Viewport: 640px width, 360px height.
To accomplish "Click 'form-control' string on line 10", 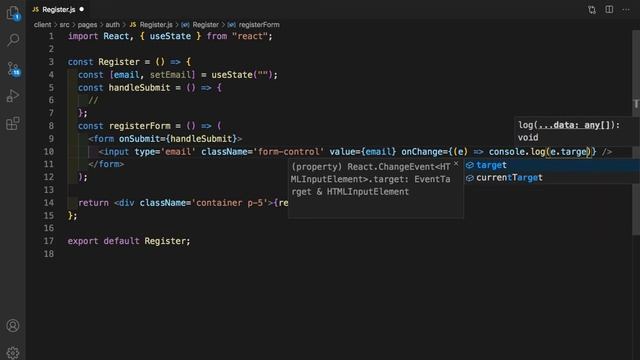I will click(x=289, y=152).
